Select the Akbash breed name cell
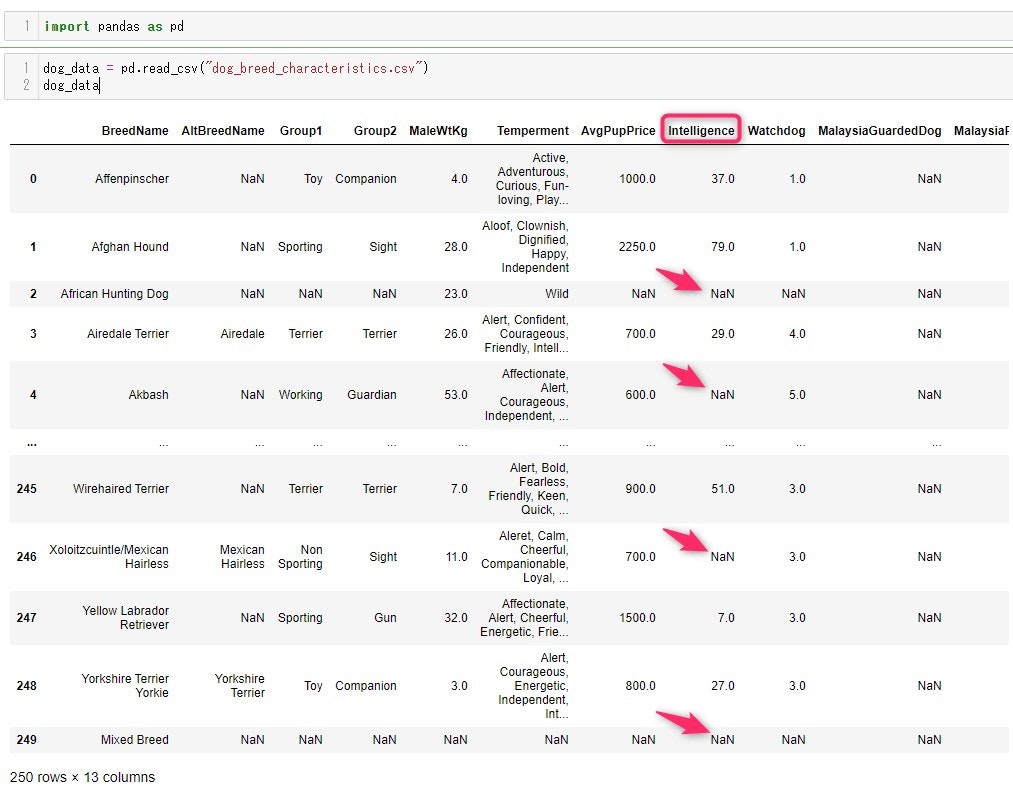 click(149, 395)
